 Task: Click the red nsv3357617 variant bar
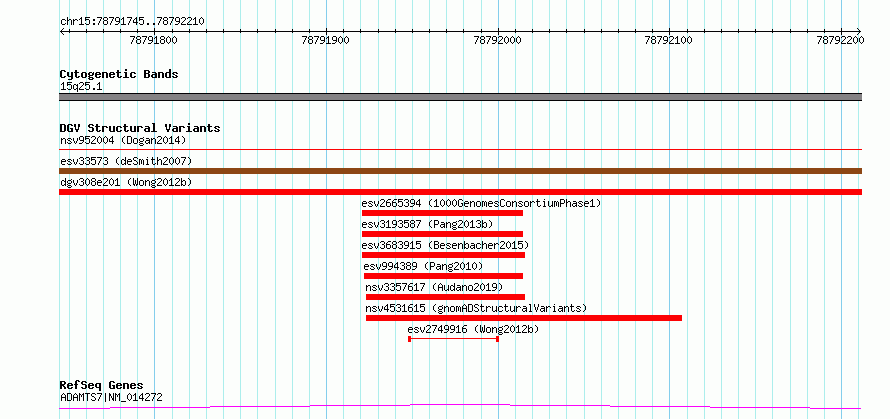pos(446,297)
